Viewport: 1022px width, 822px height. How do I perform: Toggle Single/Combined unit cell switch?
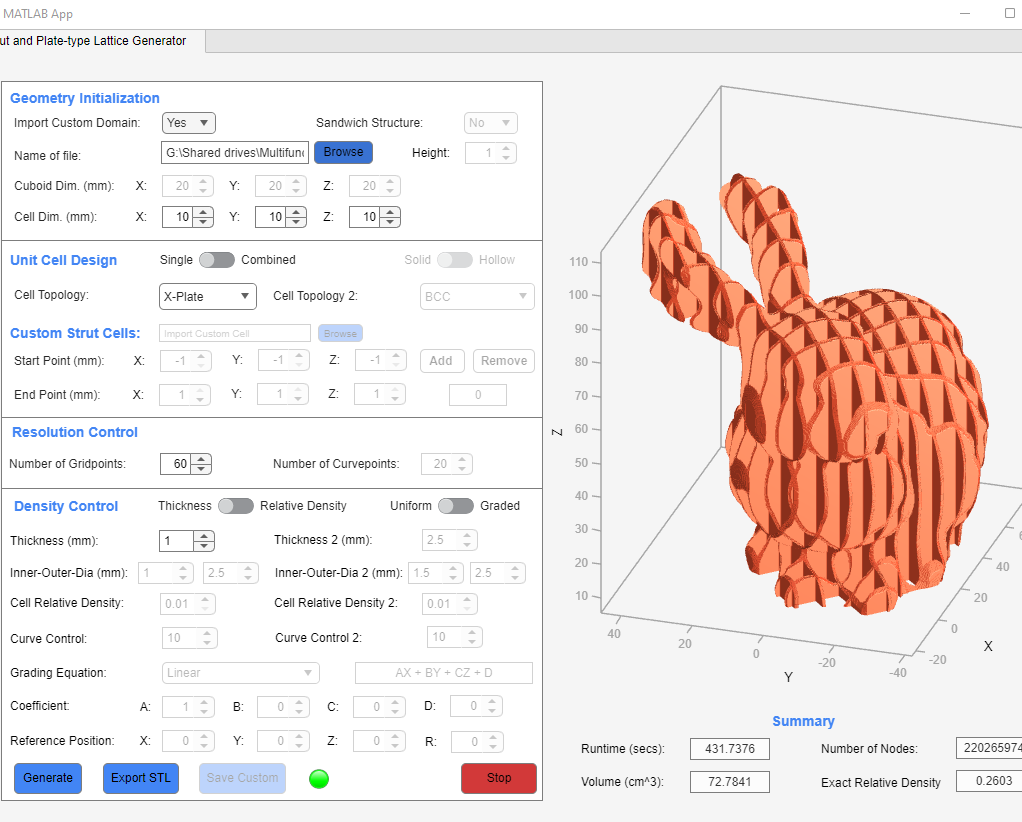[x=217, y=260]
